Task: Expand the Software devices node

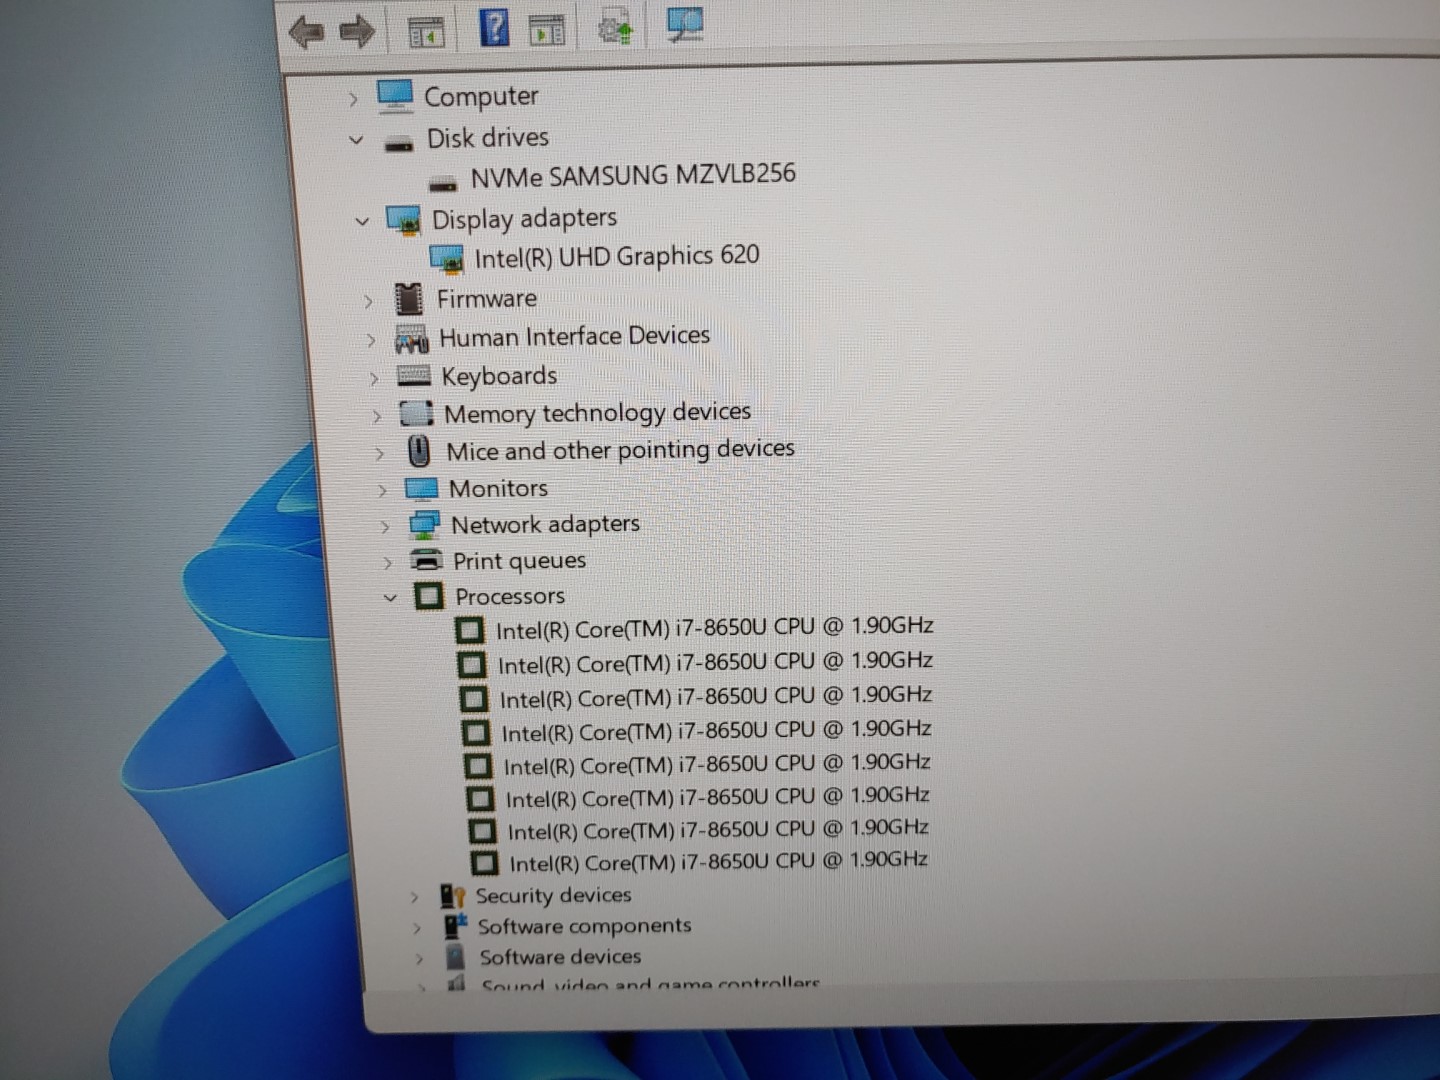Action: (x=420, y=960)
